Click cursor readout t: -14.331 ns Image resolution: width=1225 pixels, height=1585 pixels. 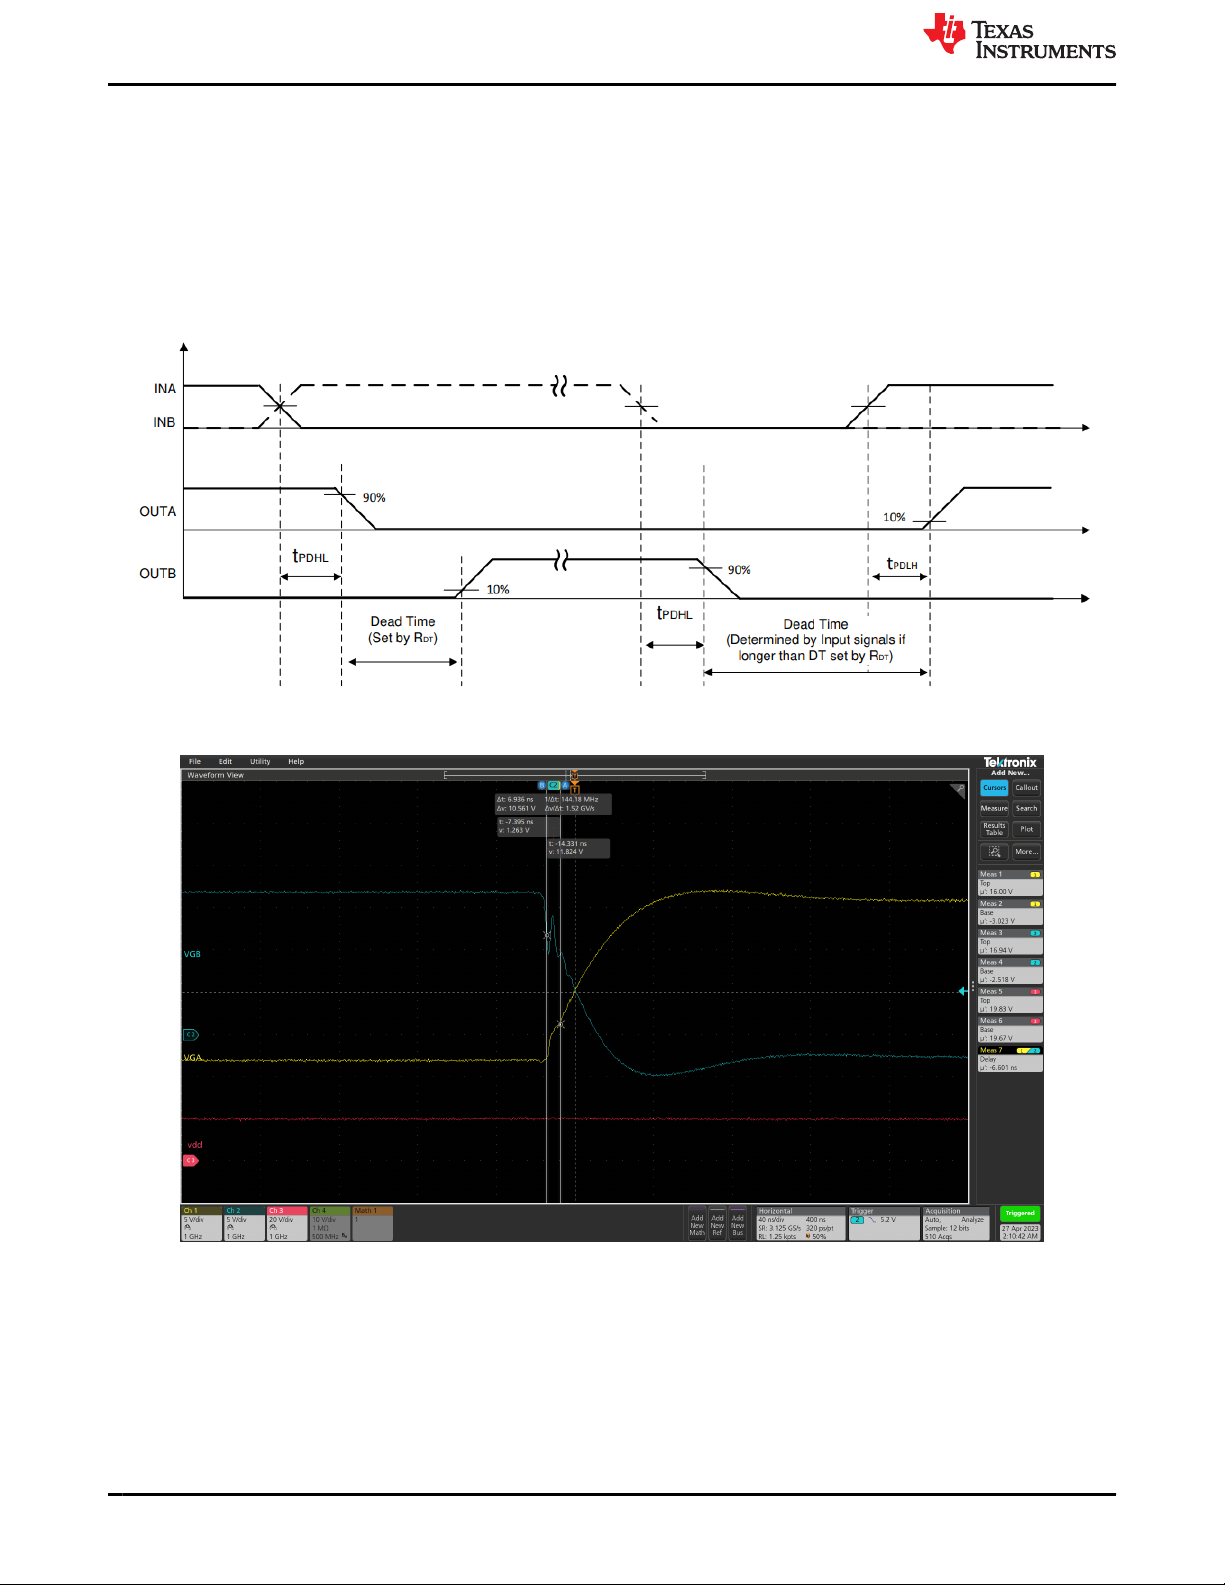578,848
